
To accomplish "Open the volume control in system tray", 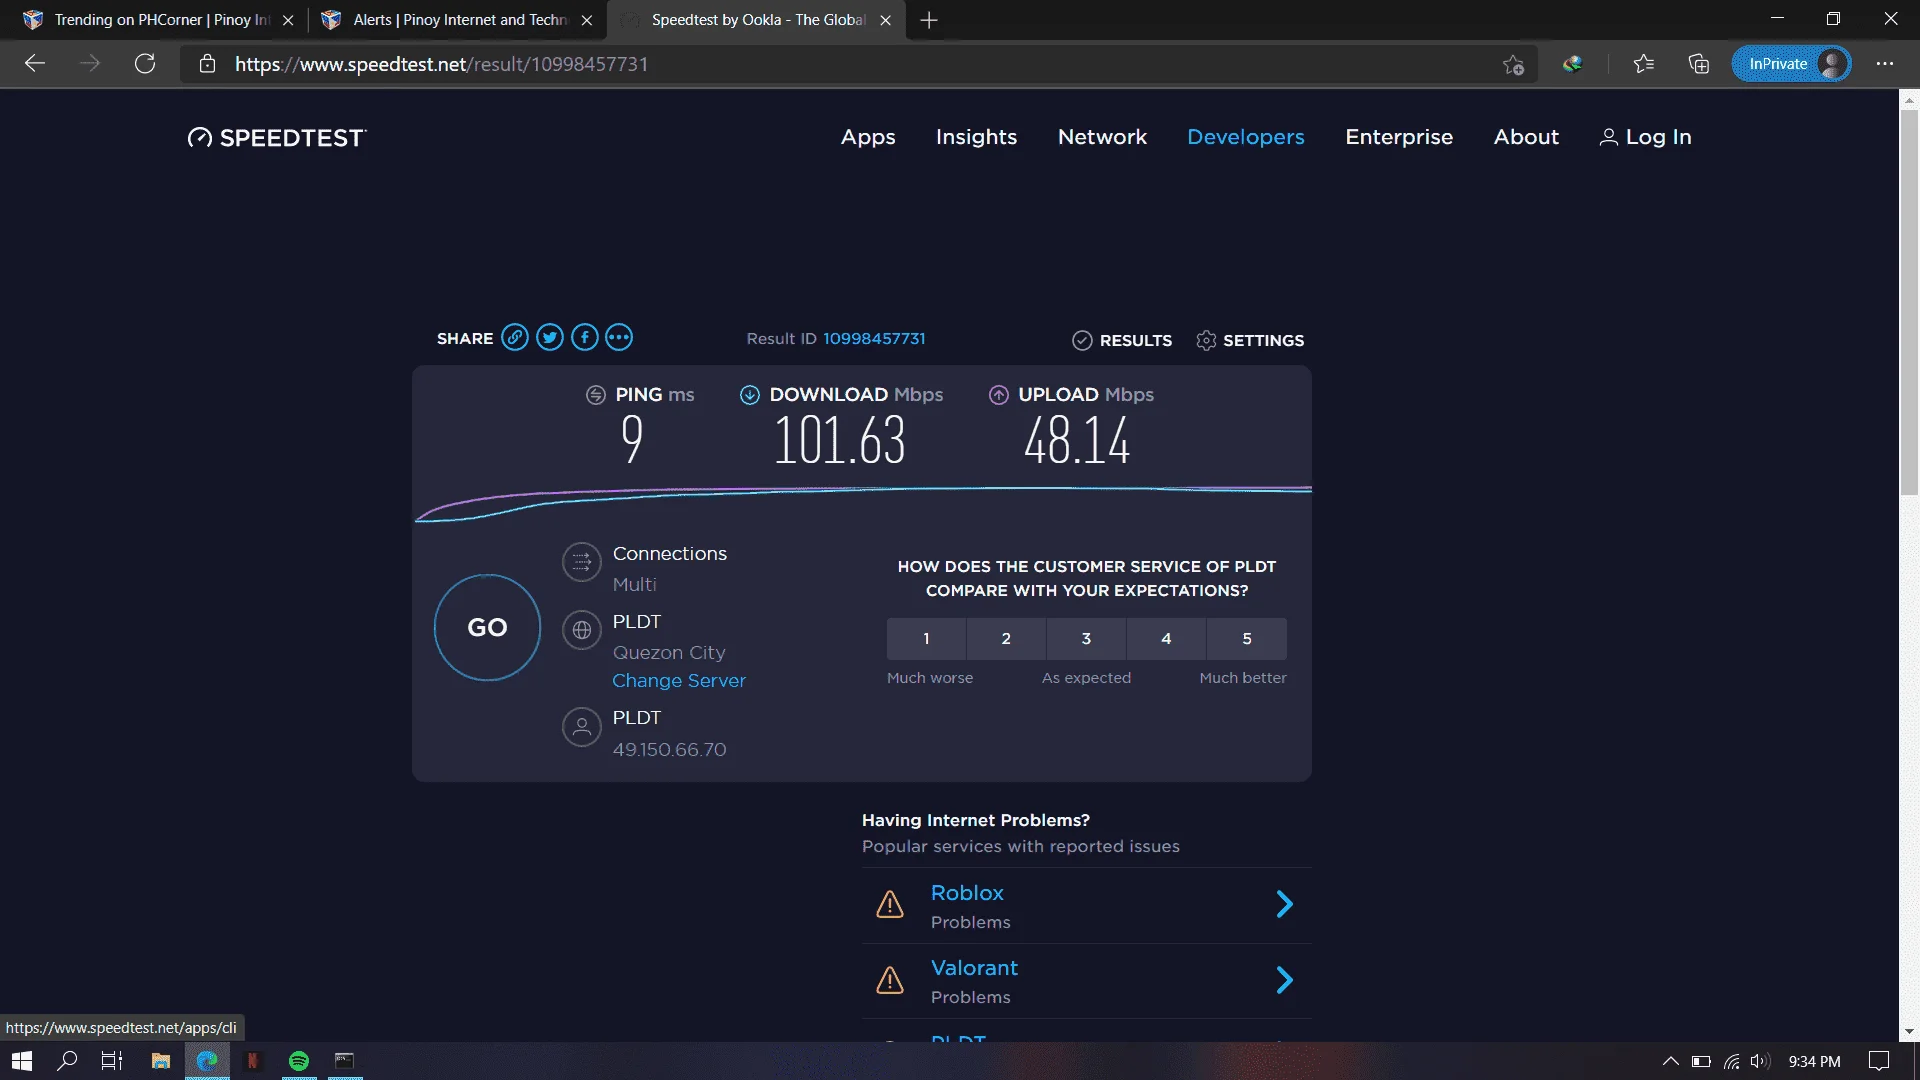I will 1761,1061.
